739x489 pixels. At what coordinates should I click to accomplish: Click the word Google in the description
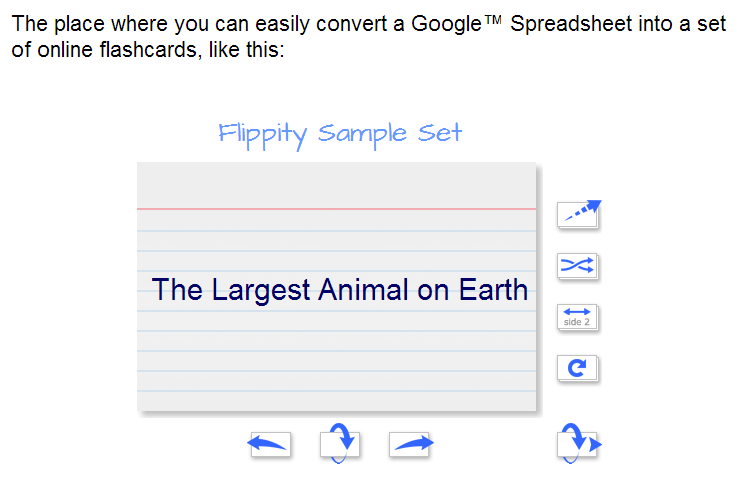pos(446,24)
